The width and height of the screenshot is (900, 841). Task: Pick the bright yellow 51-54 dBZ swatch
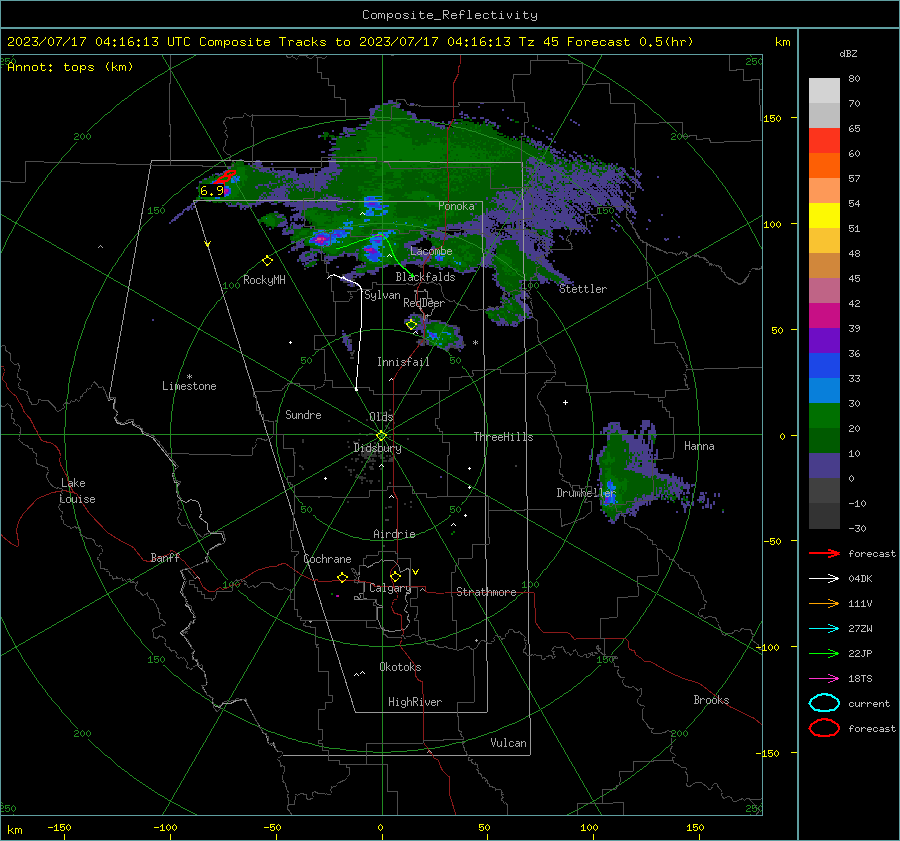[824, 216]
